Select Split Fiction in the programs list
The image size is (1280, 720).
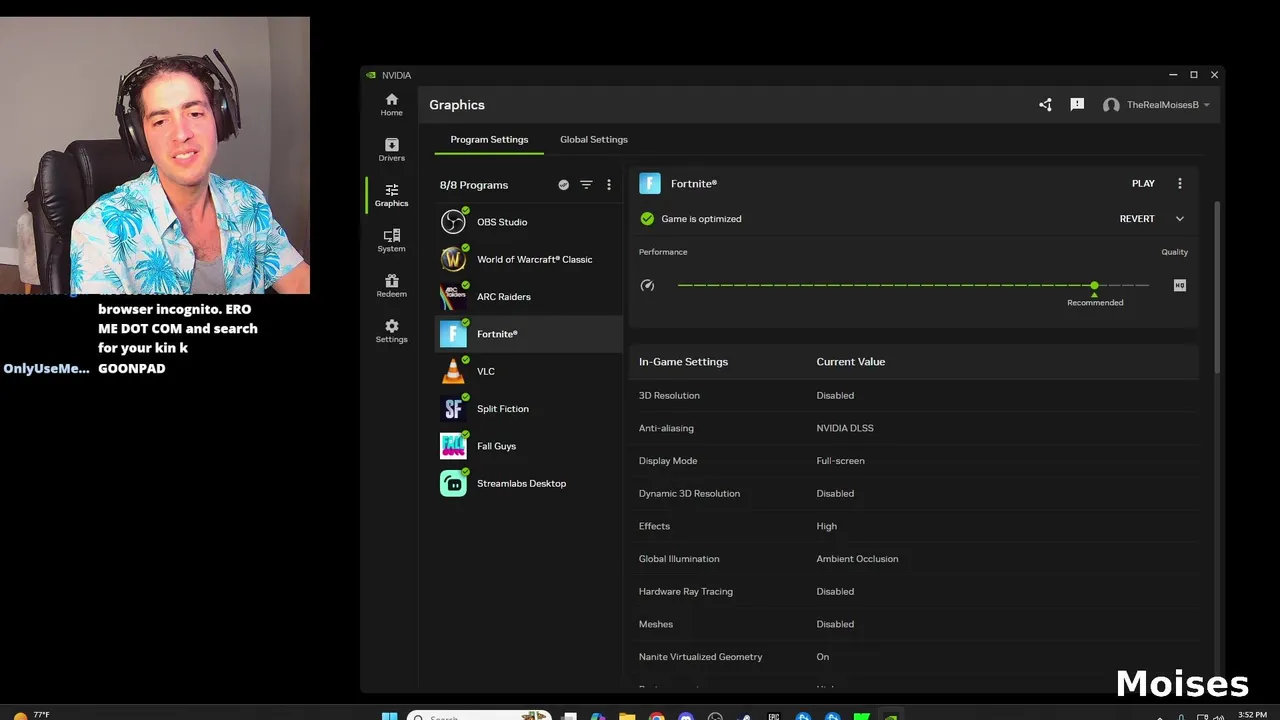click(x=529, y=409)
